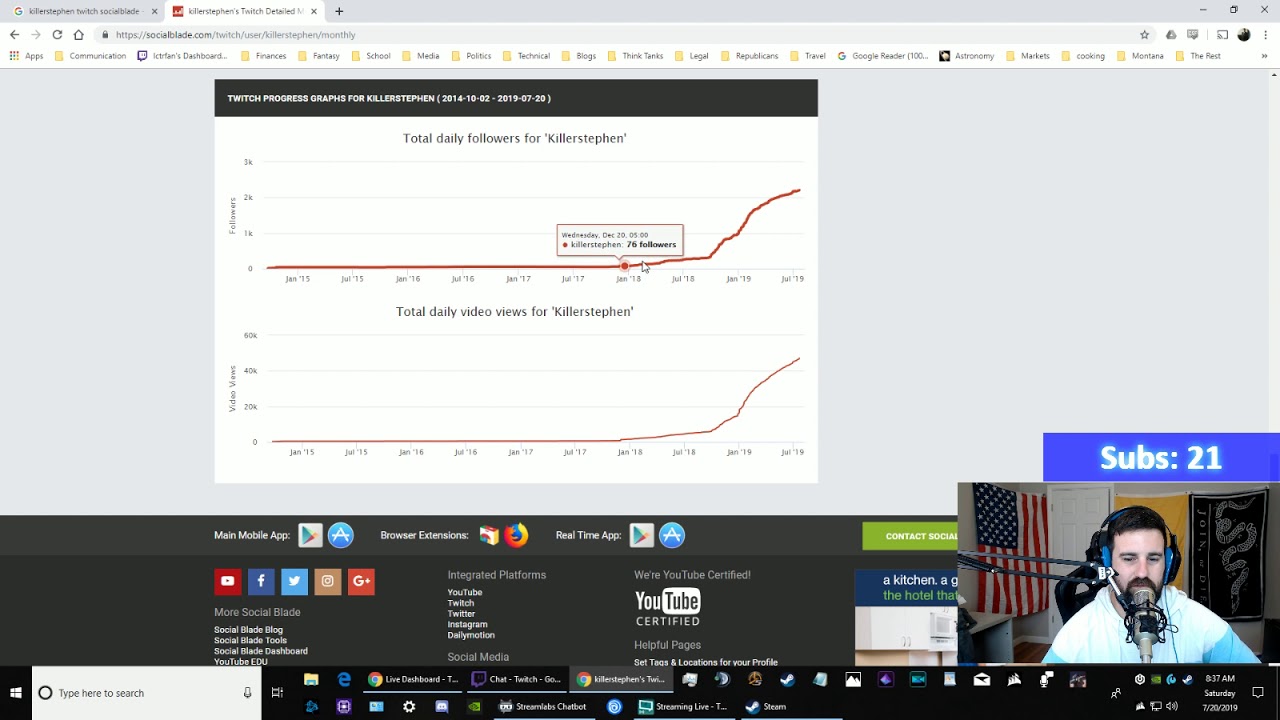Click the address bar URL field

point(620,34)
